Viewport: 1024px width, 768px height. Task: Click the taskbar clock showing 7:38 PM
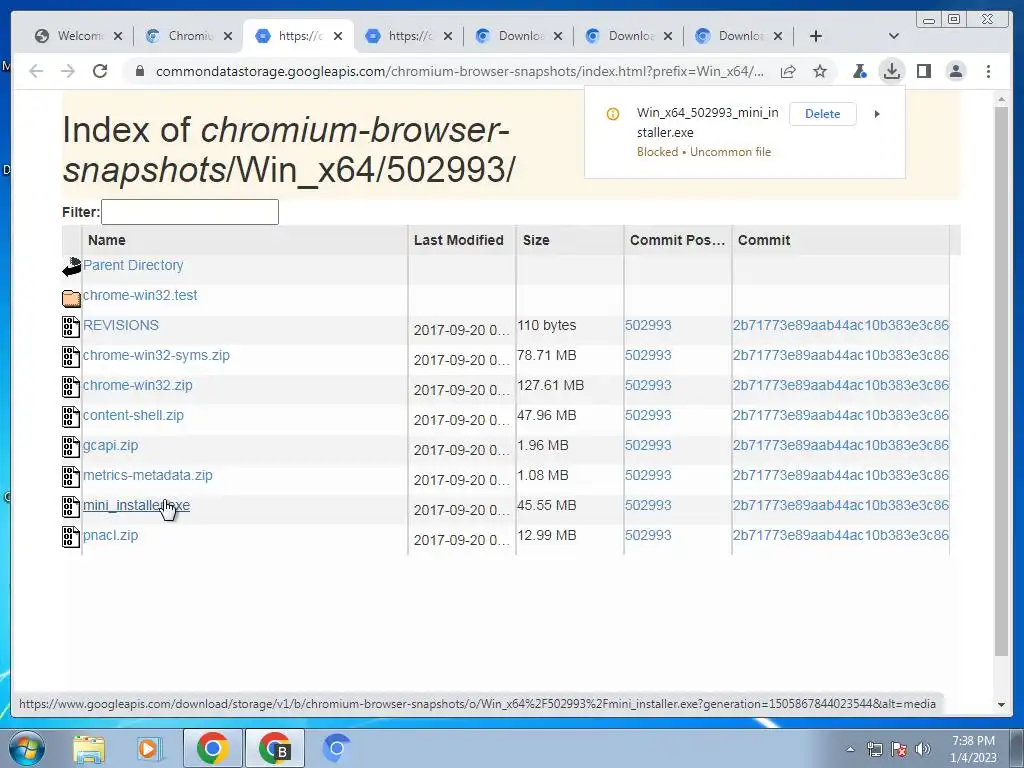(973, 749)
